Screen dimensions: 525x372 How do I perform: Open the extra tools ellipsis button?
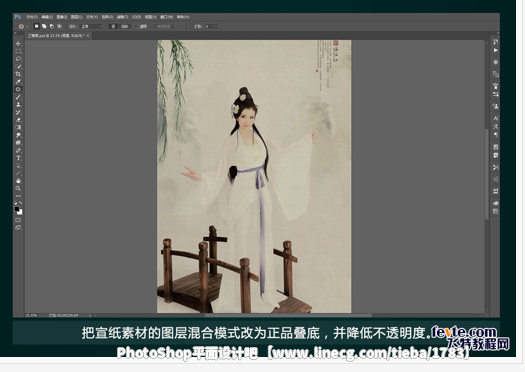(x=18, y=196)
